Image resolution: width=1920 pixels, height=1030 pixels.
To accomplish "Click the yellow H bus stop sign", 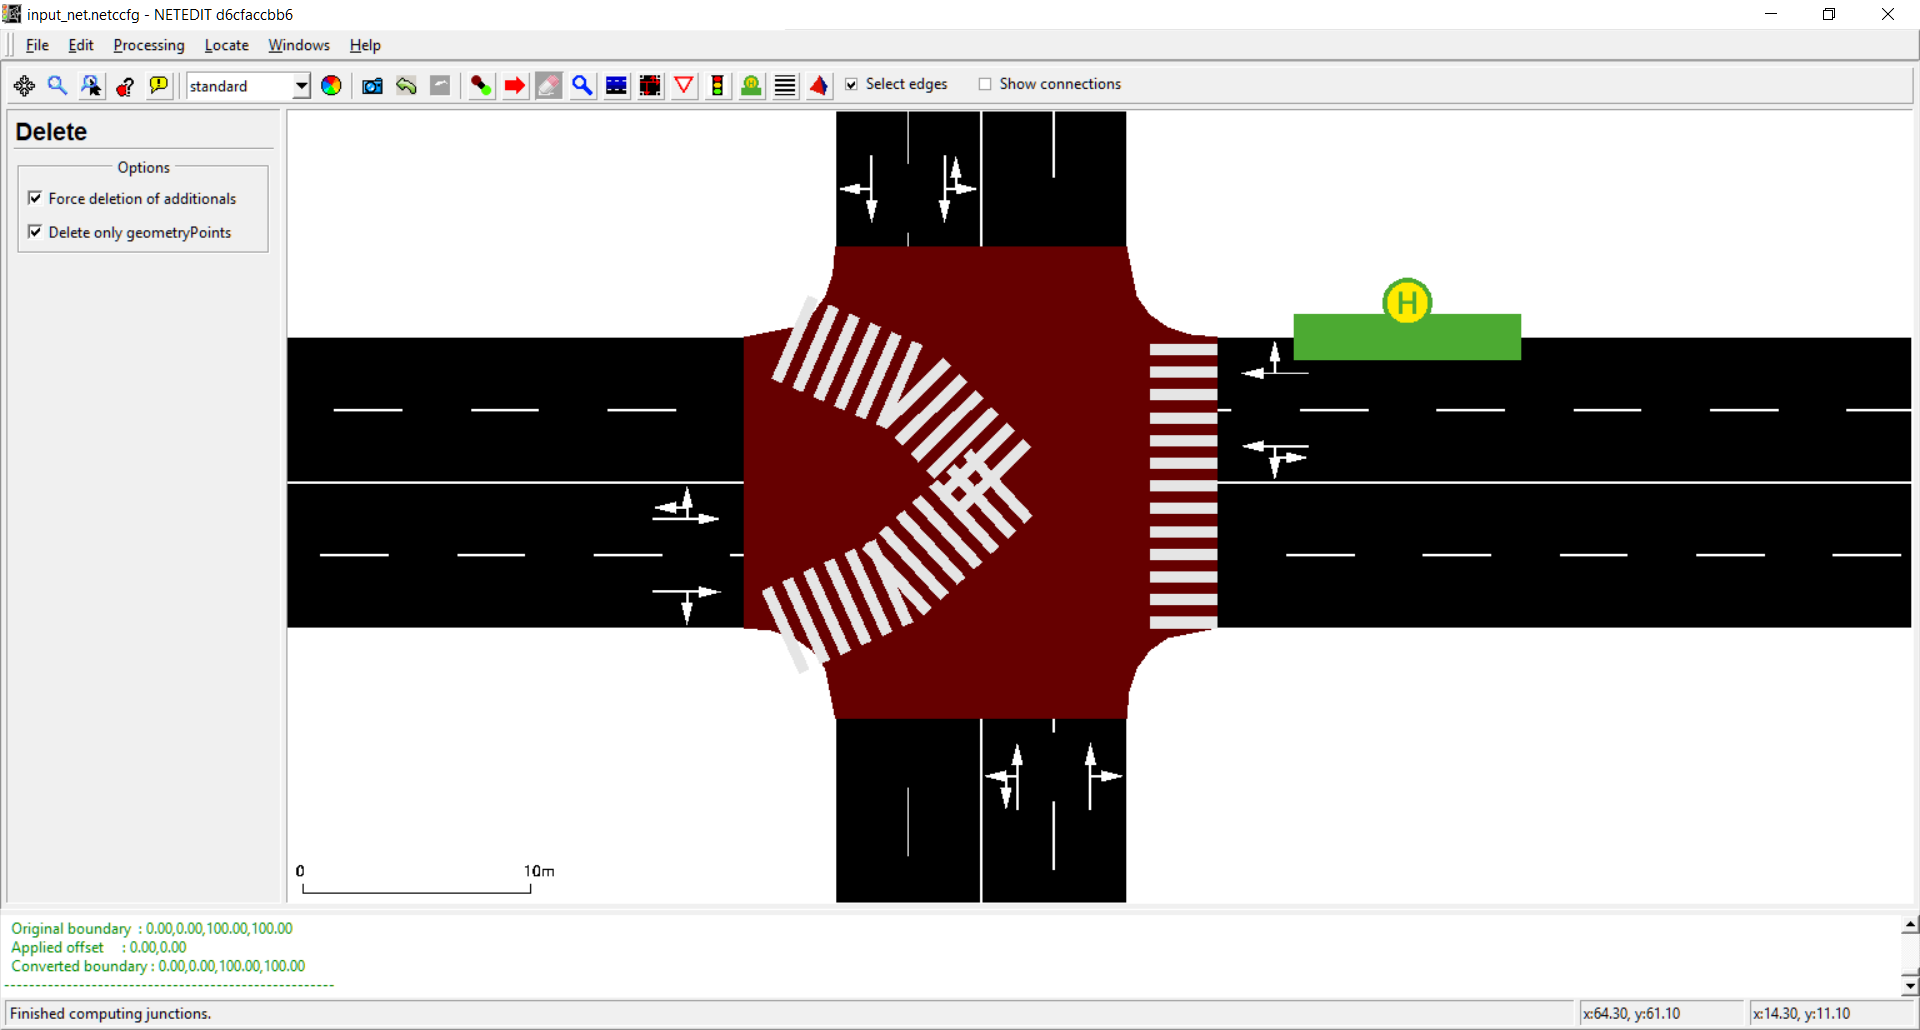I will pyautogui.click(x=1407, y=301).
